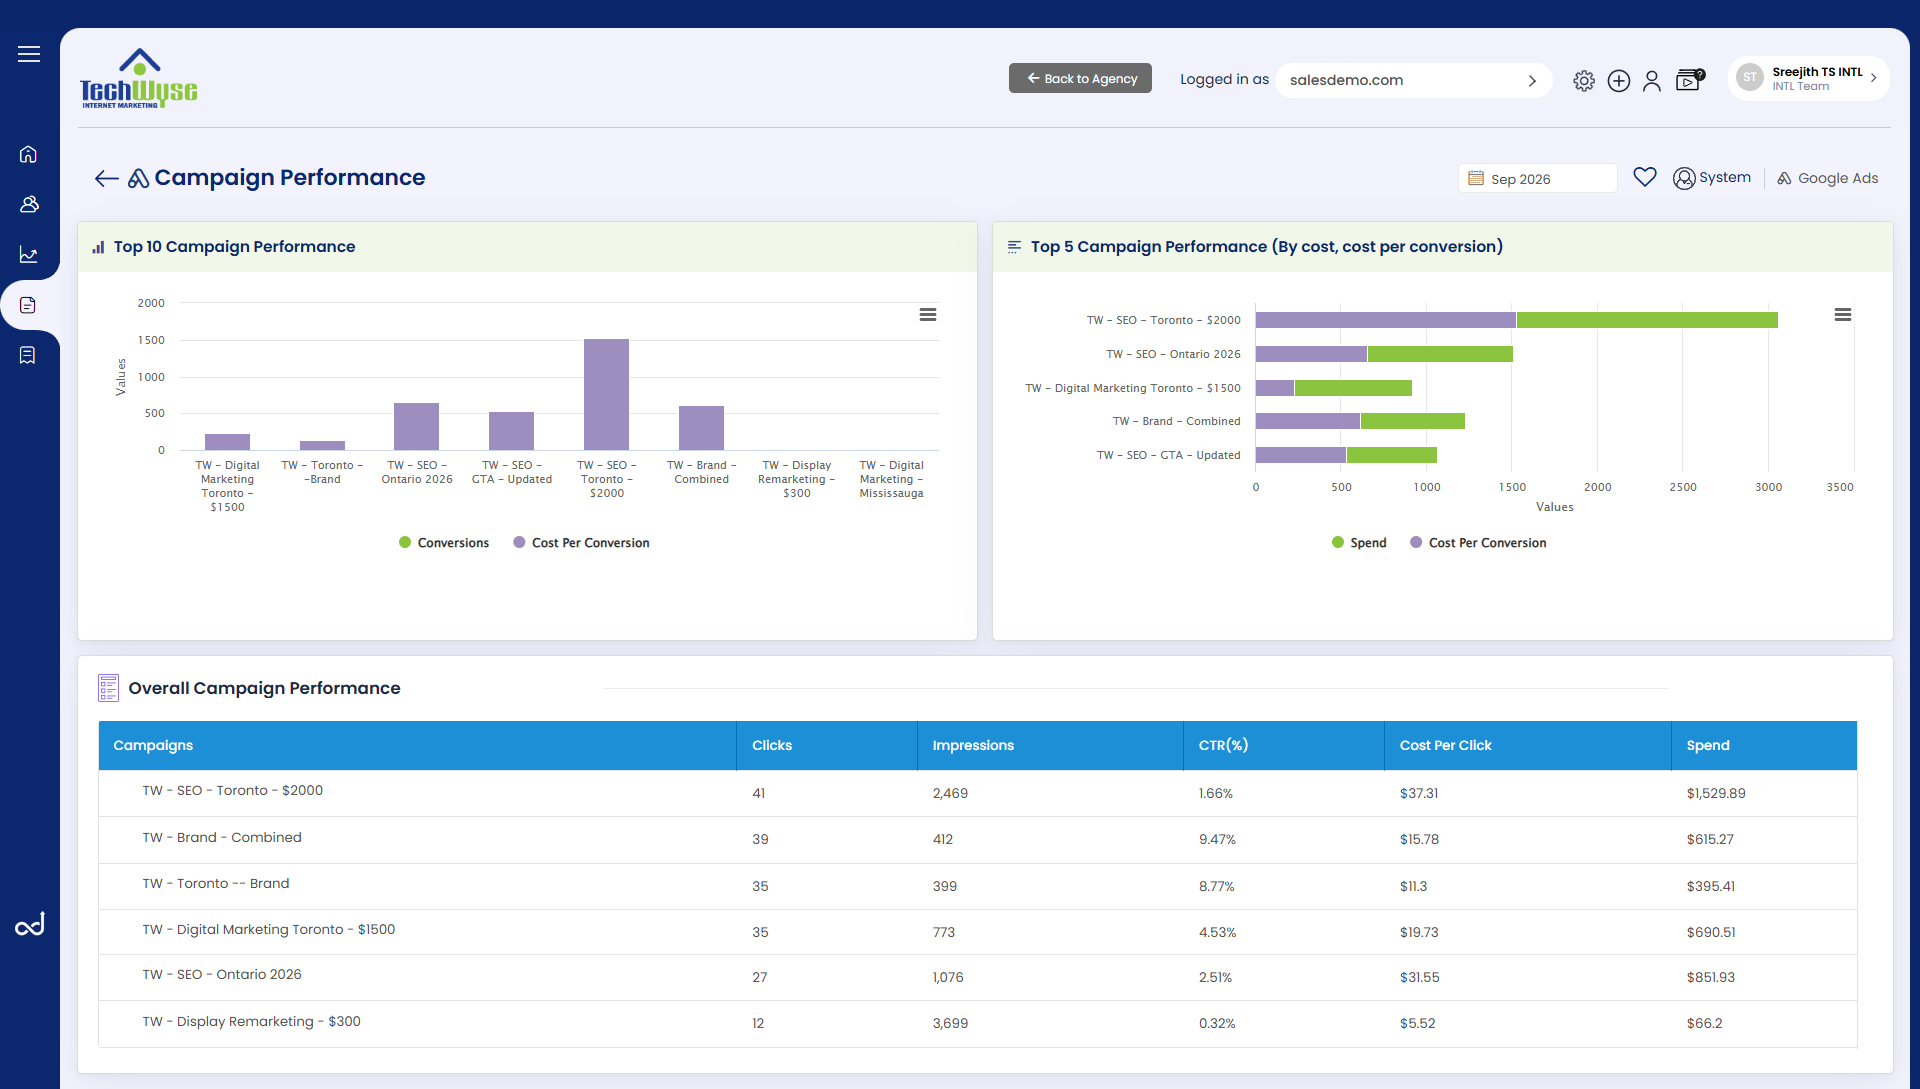Image resolution: width=1920 pixels, height=1089 pixels.
Task: Open the settings gear icon in the header
Action: (x=1584, y=81)
